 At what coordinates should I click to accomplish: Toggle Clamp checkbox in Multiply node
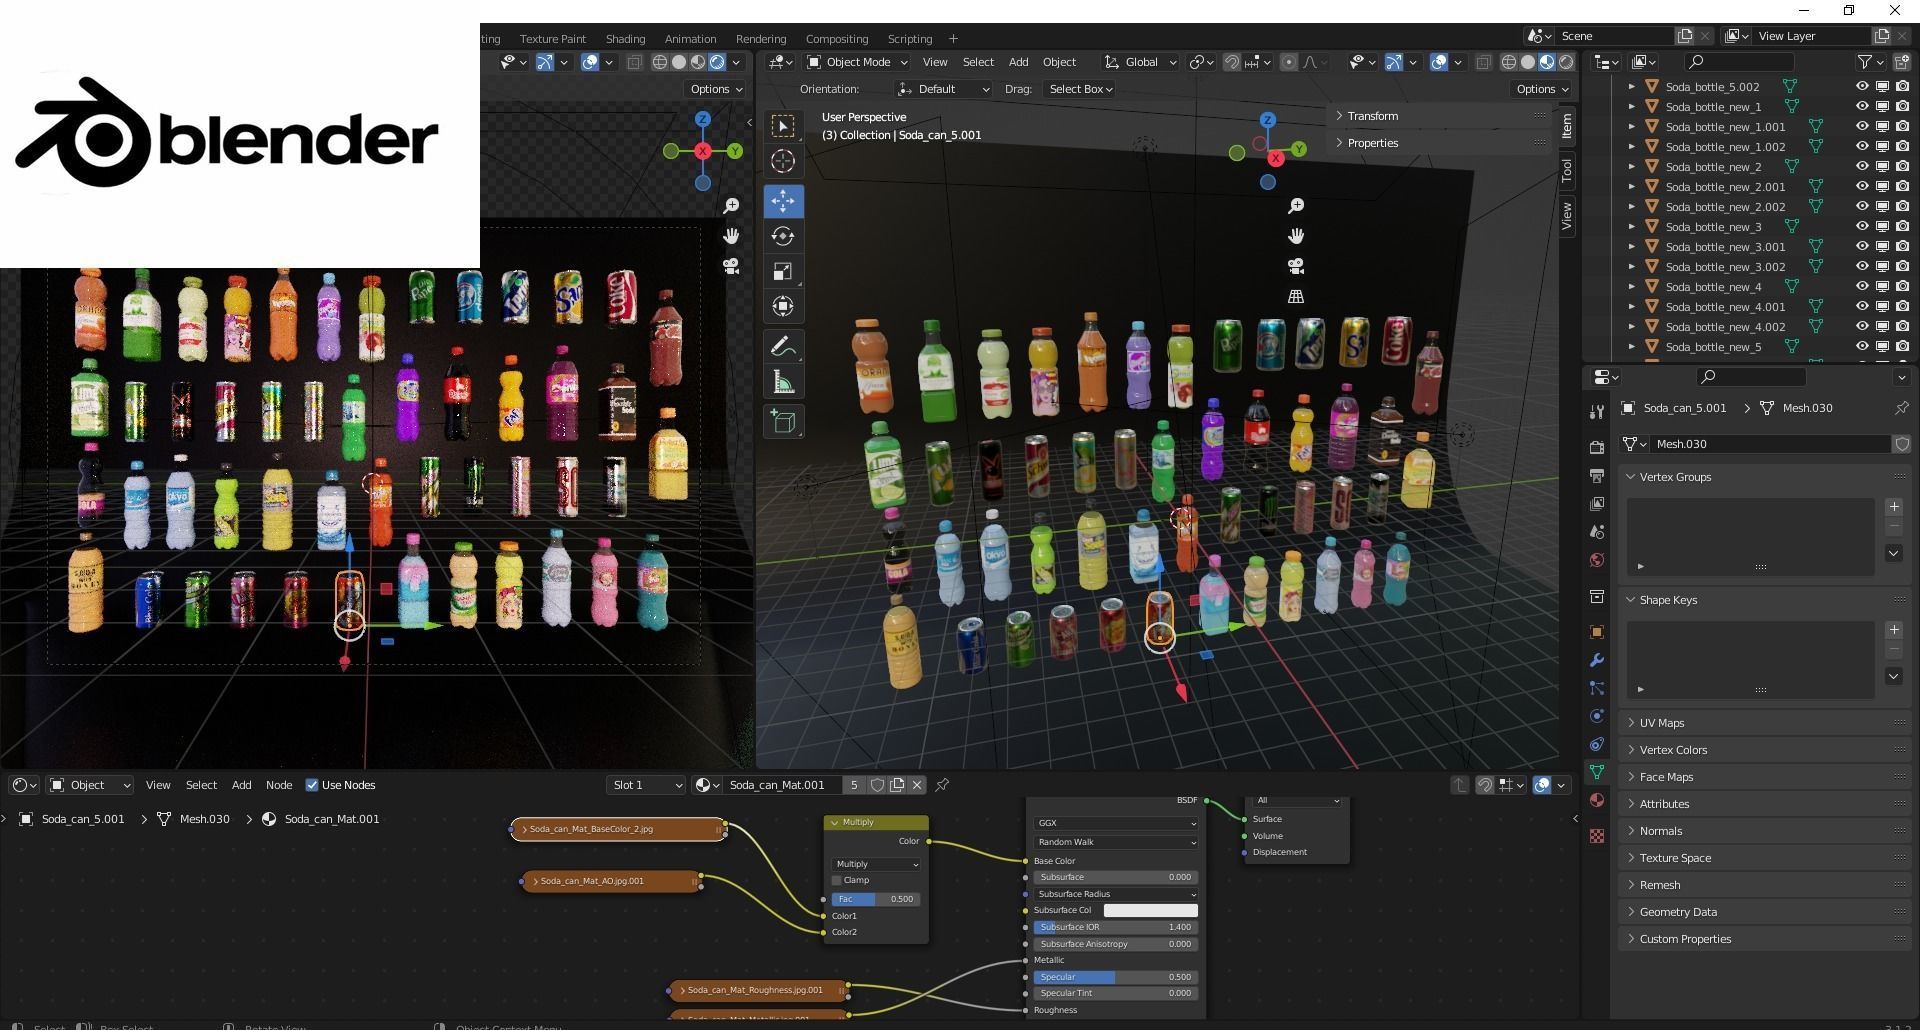click(x=837, y=880)
